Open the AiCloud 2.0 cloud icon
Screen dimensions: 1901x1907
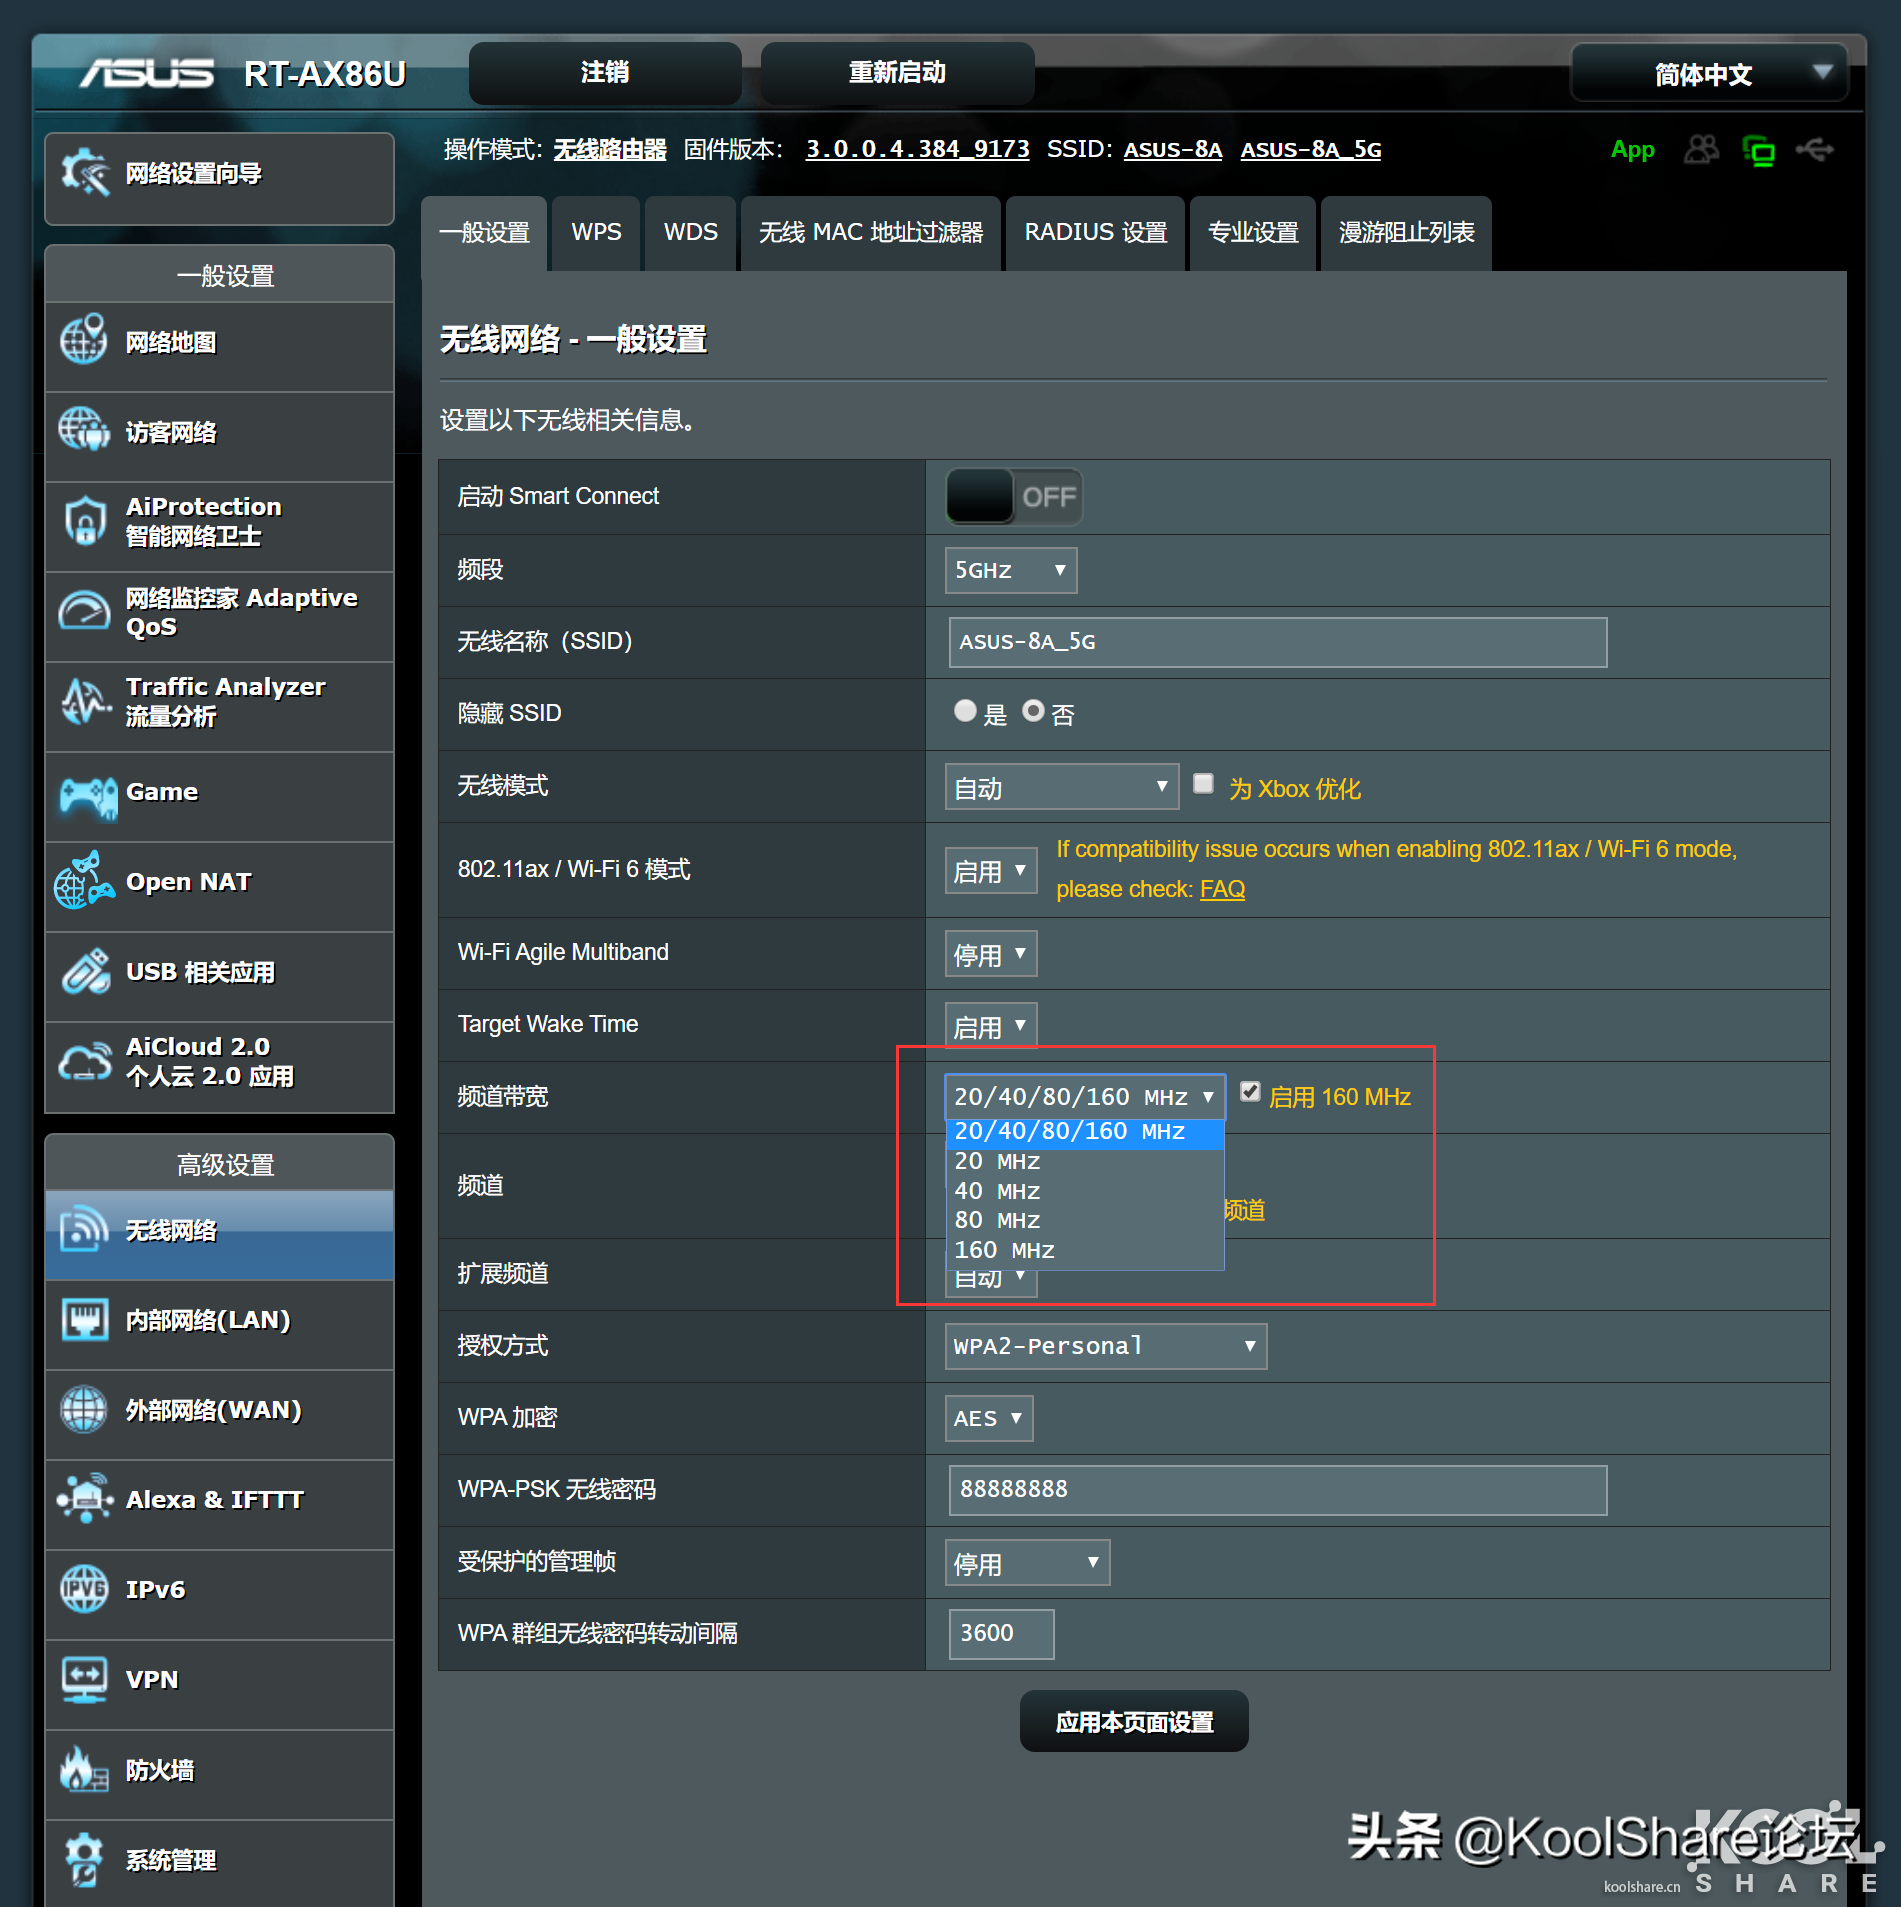click(84, 1061)
